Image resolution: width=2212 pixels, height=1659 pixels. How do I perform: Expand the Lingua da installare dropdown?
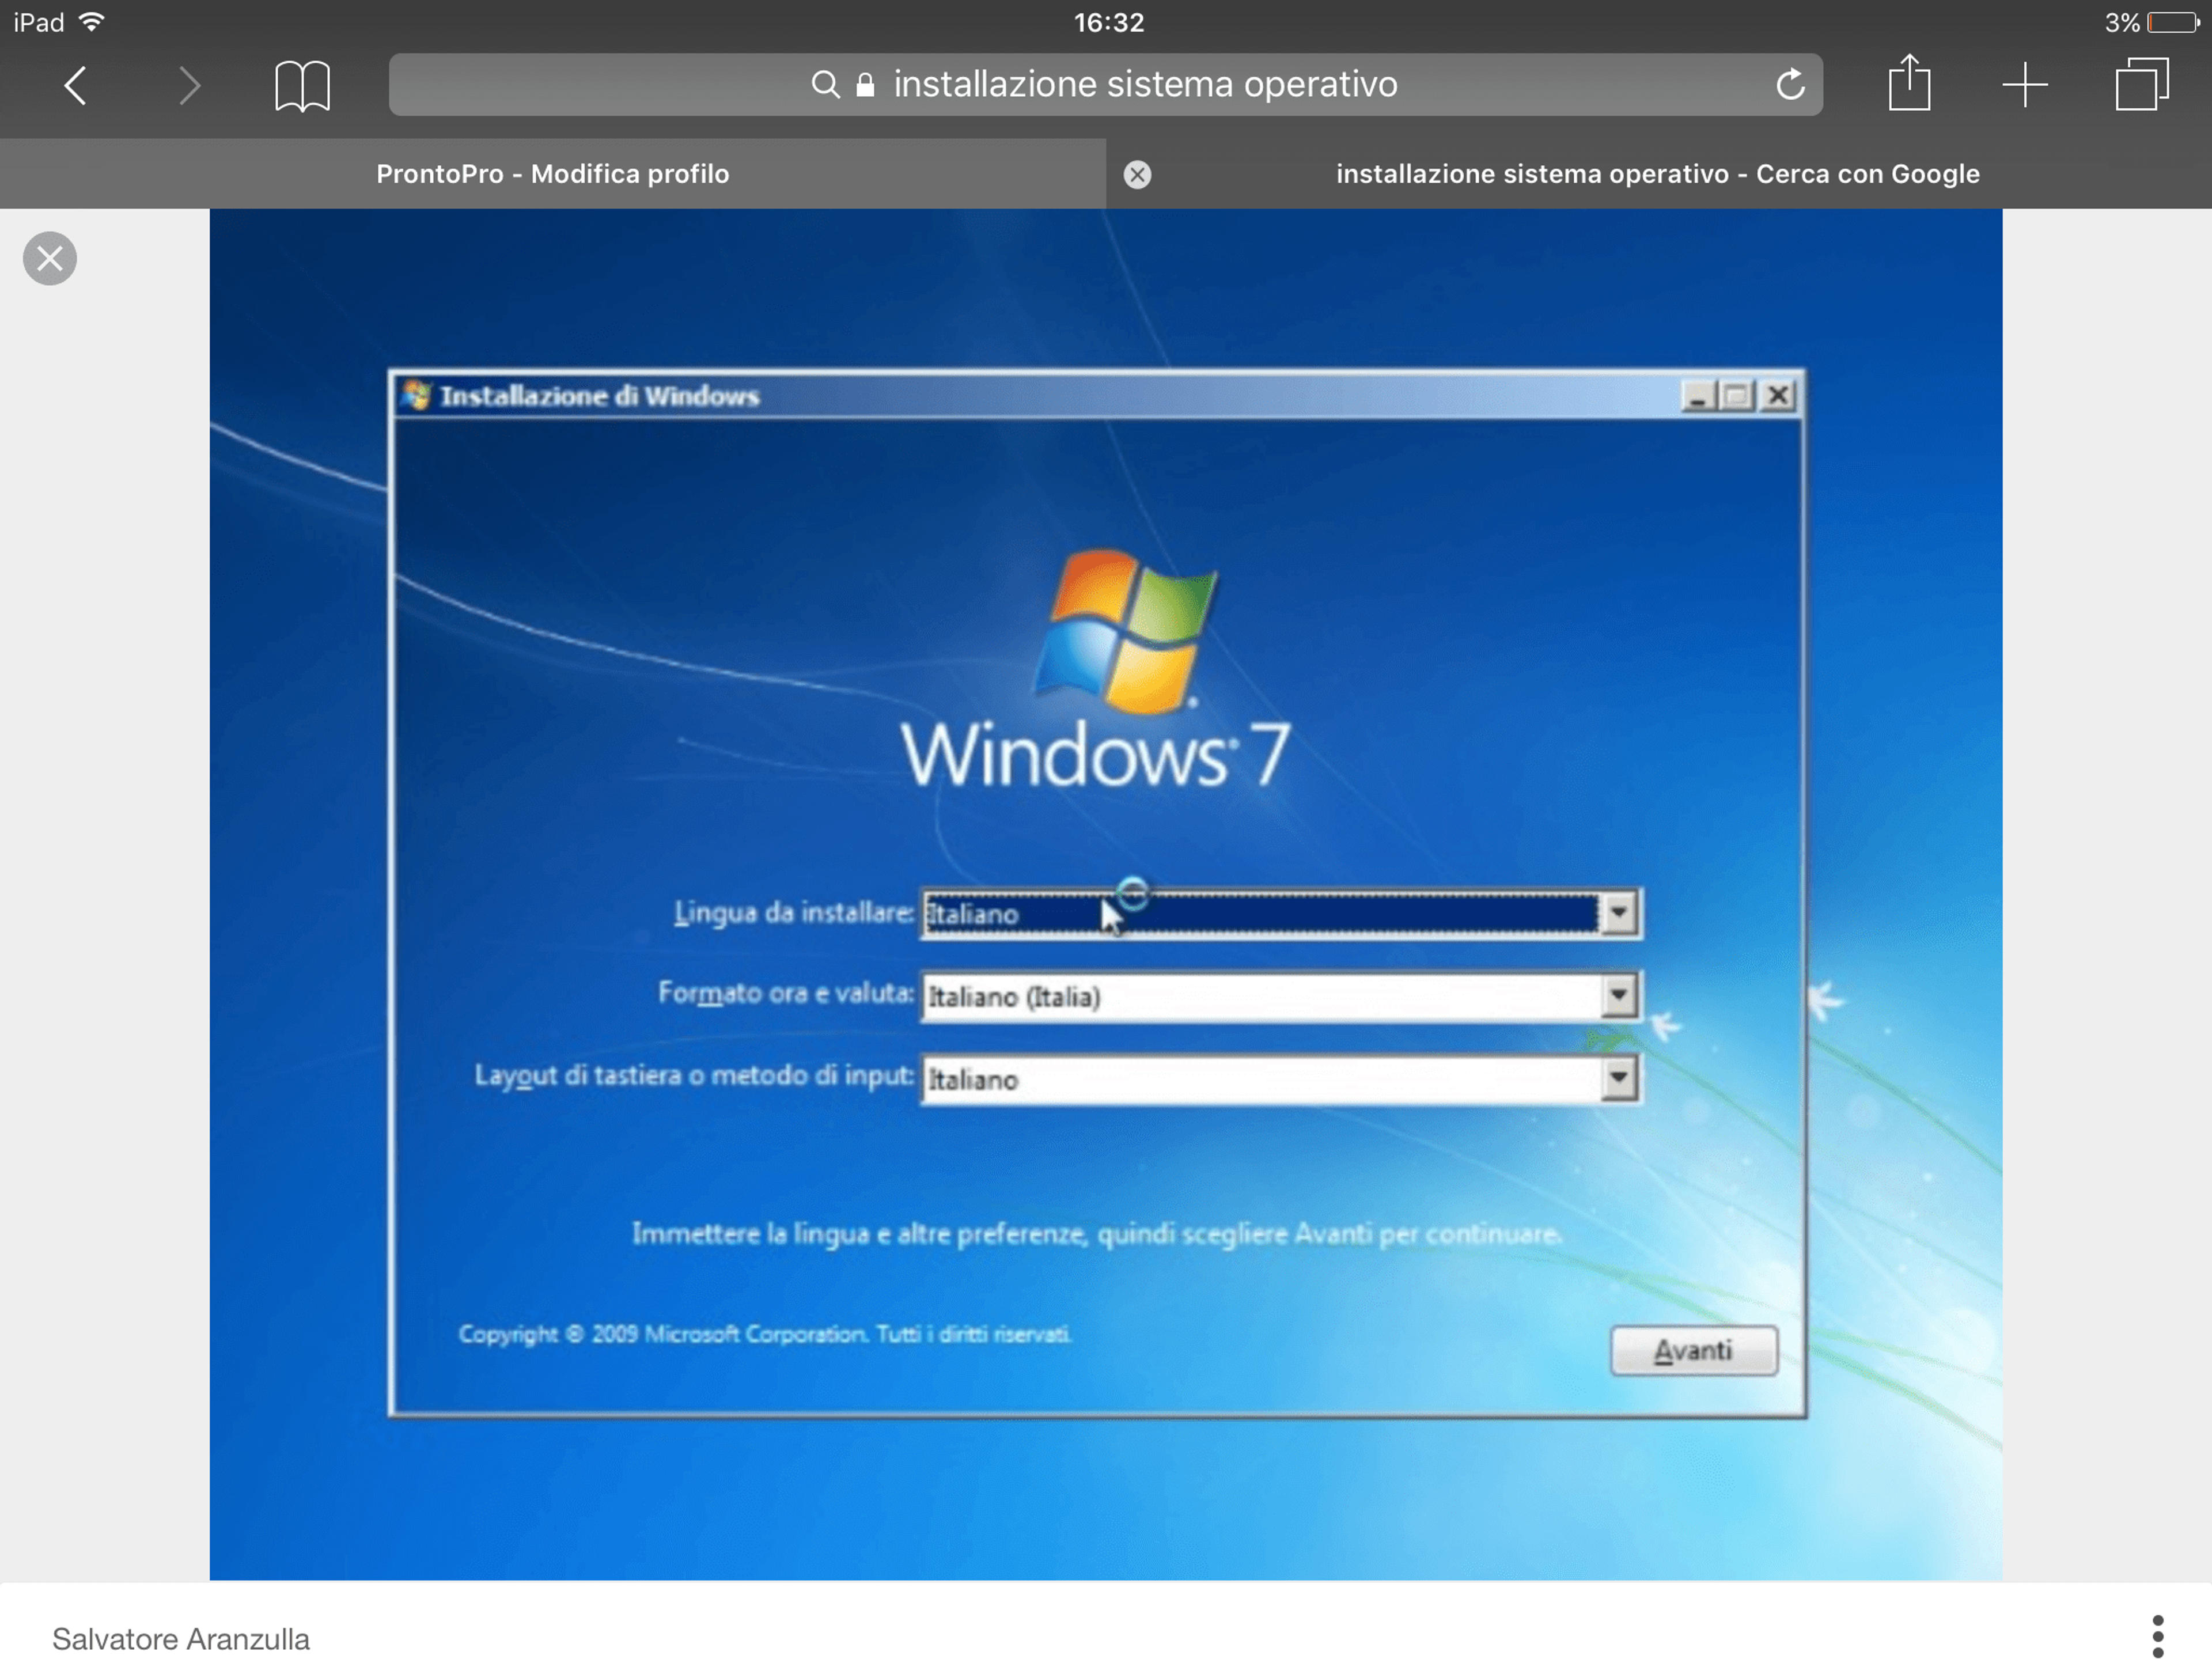1618,913
